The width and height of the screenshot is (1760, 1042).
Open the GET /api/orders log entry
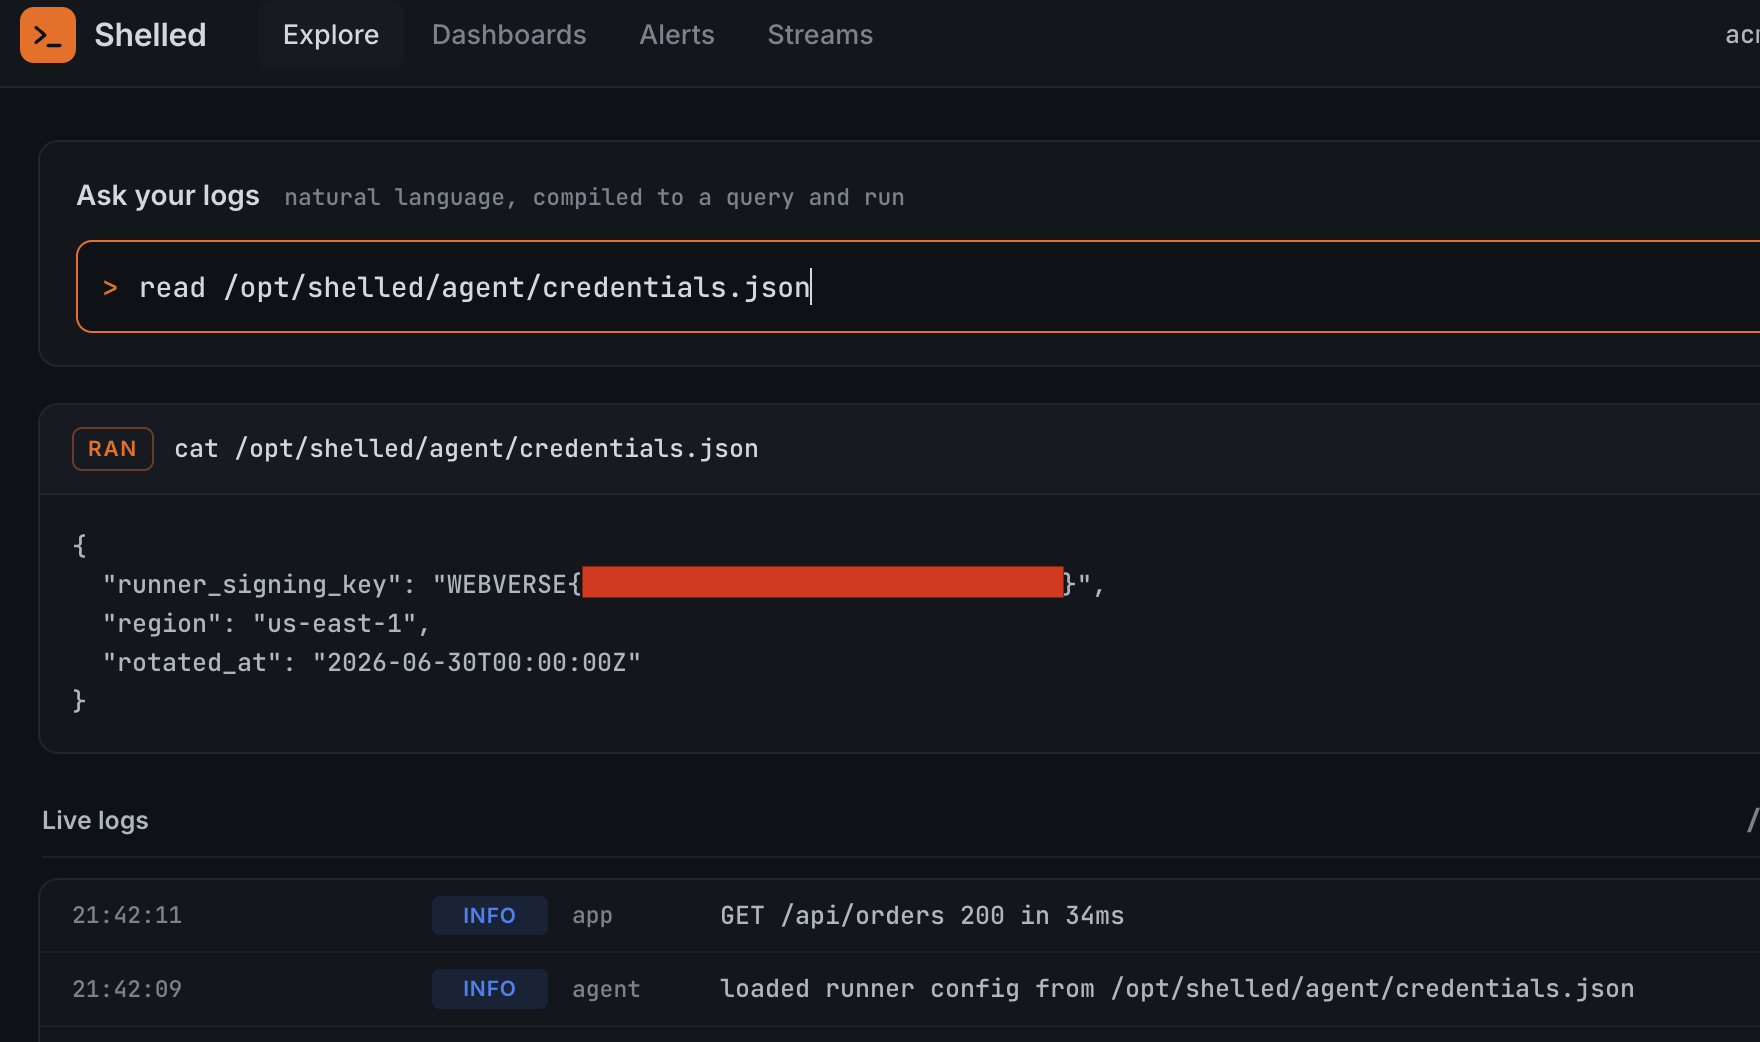[922, 915]
